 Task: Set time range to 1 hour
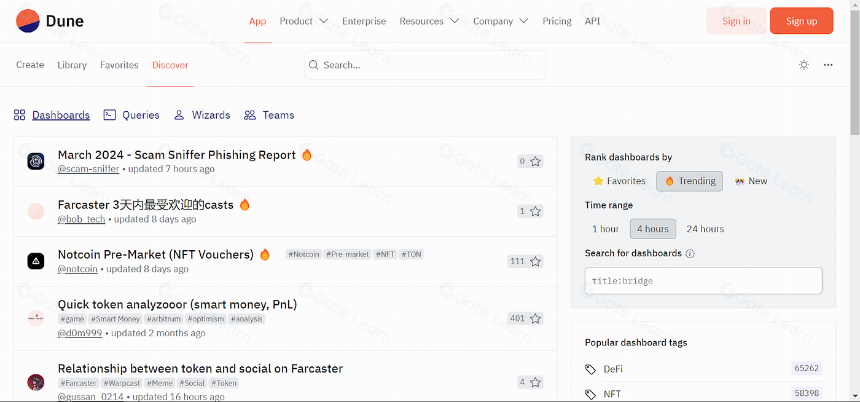coord(606,229)
